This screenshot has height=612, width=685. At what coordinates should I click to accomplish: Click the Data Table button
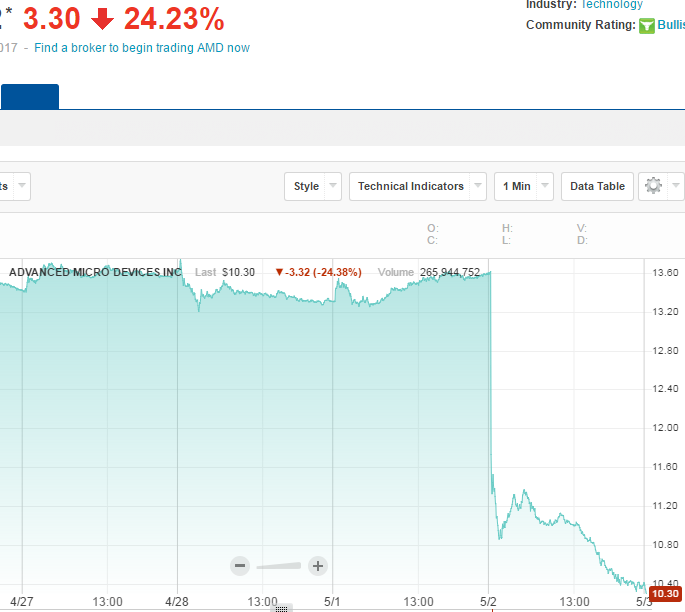pyautogui.click(x=597, y=186)
